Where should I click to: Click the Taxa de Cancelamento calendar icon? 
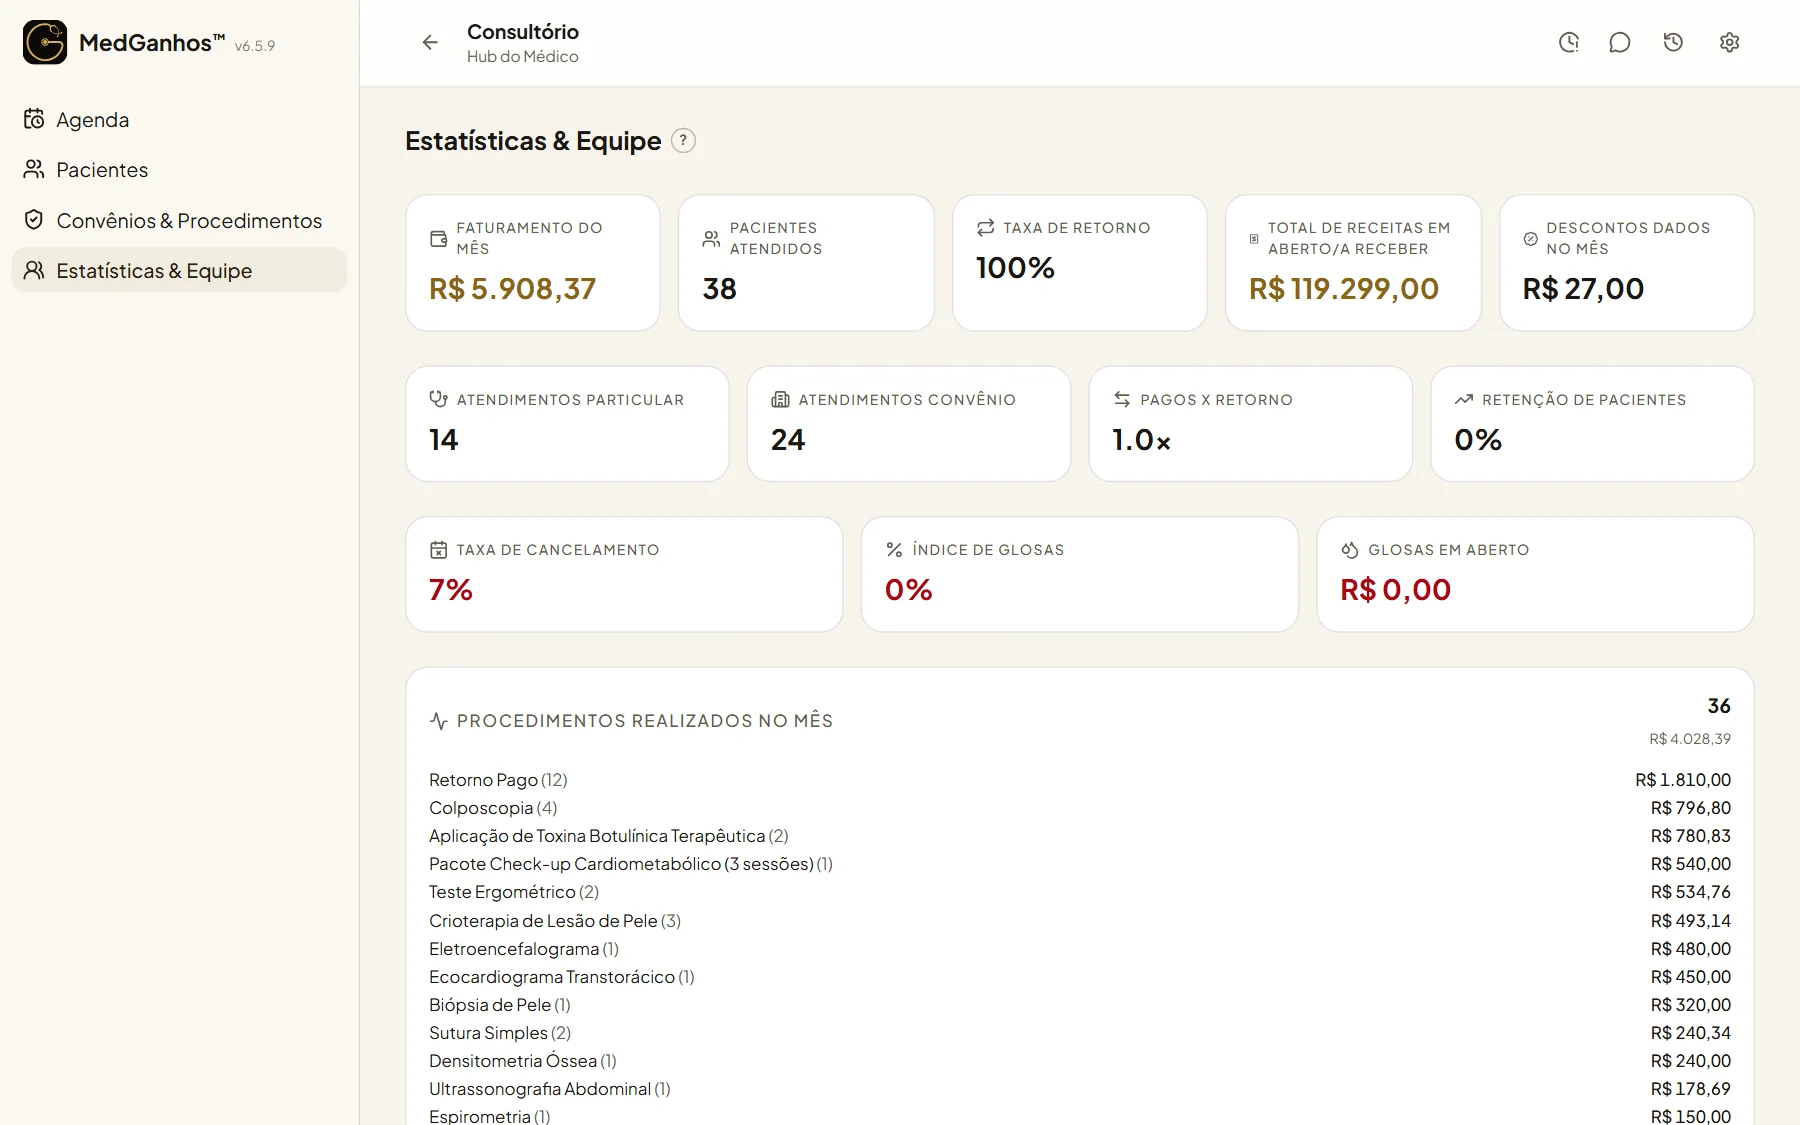[x=438, y=550]
